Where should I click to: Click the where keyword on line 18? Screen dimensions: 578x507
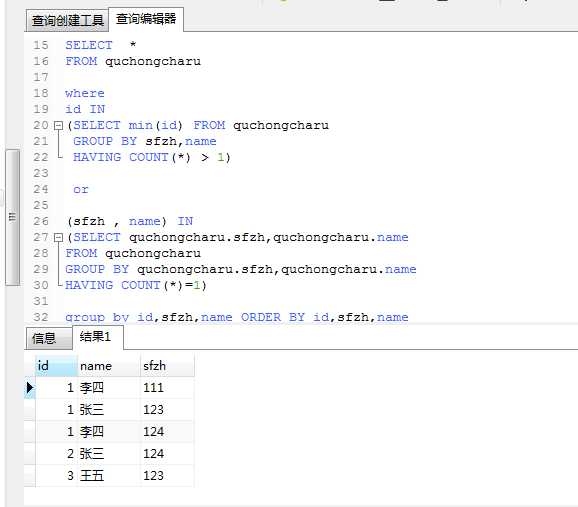pos(85,93)
